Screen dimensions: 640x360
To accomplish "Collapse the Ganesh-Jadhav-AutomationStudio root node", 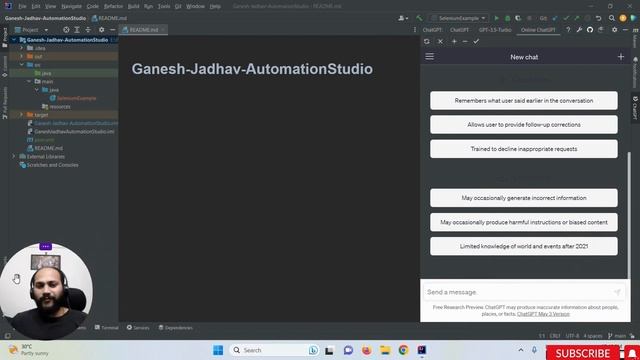I will click(13, 40).
